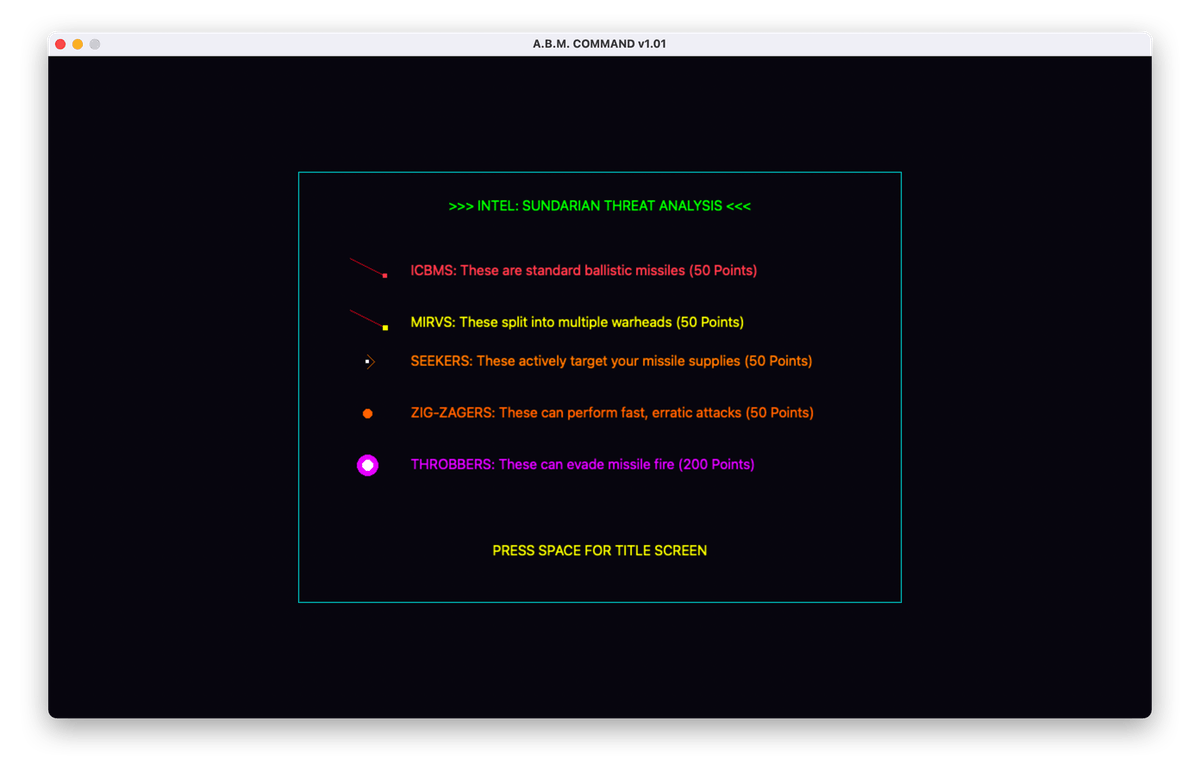The height and width of the screenshot is (783, 1200).
Task: Close the A.B.M. COMMAND window
Action: click(x=61, y=44)
